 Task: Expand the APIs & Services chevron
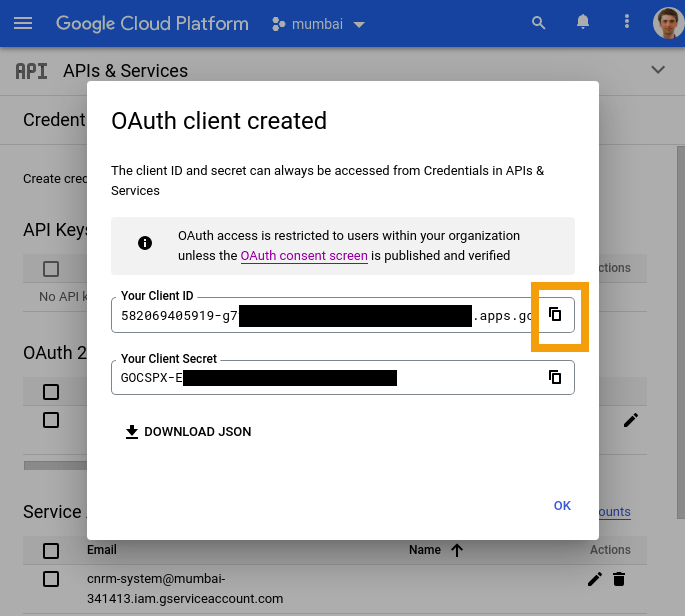pyautogui.click(x=658, y=69)
